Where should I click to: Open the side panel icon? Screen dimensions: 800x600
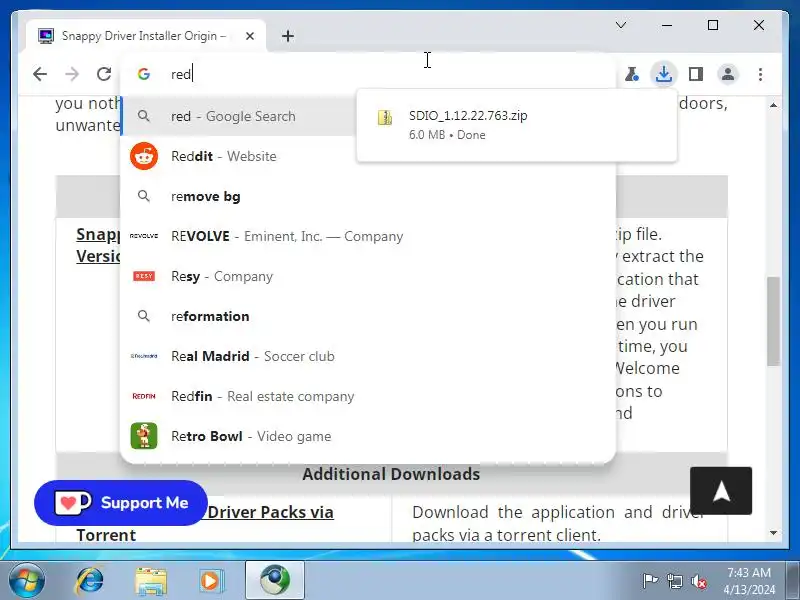point(696,74)
